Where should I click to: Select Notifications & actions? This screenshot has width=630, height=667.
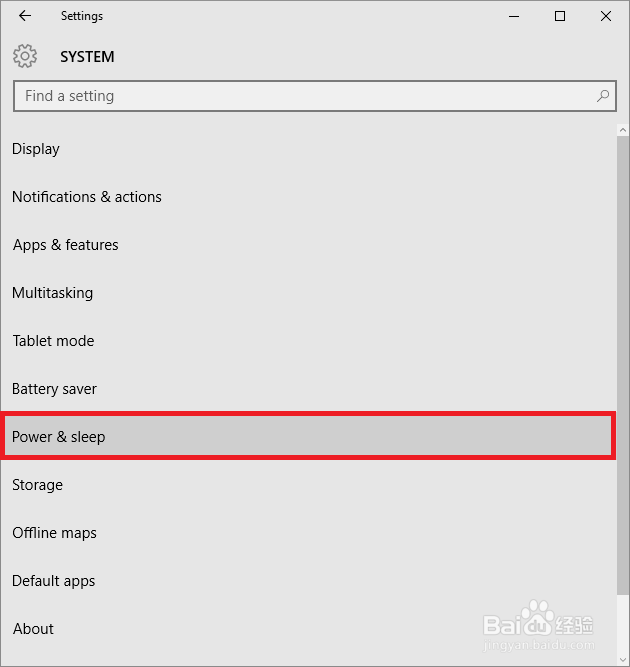pos(87,197)
